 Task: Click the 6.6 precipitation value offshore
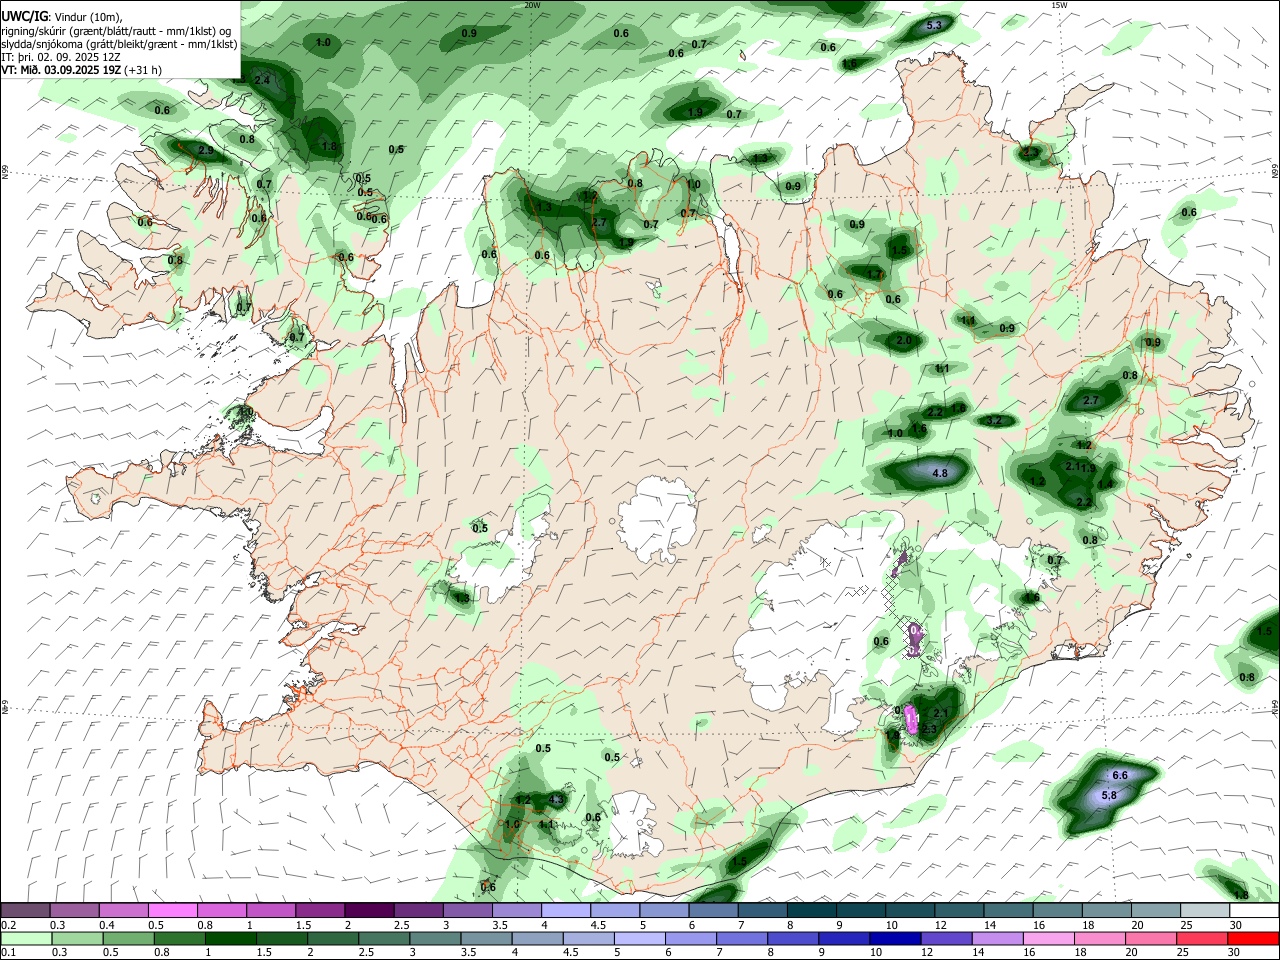pyautogui.click(x=1120, y=775)
